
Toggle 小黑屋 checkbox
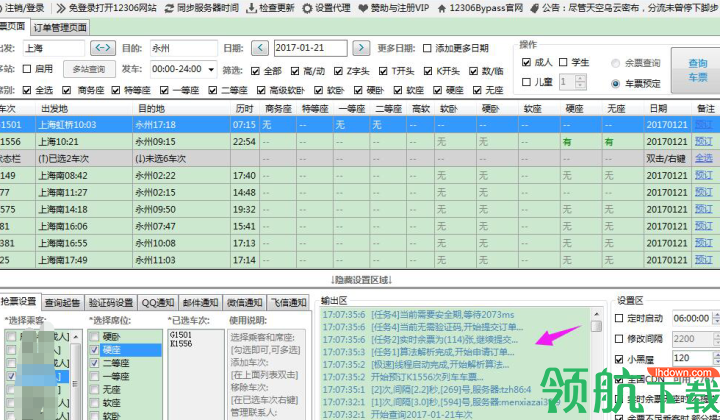(619, 359)
